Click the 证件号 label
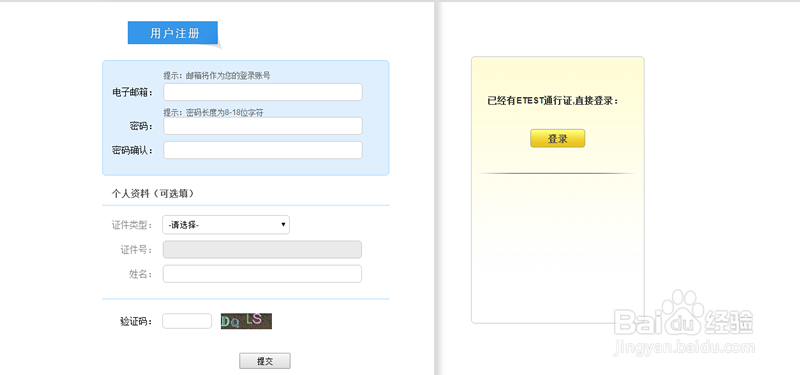Image resolution: width=800 pixels, height=375 pixels. coord(137,249)
